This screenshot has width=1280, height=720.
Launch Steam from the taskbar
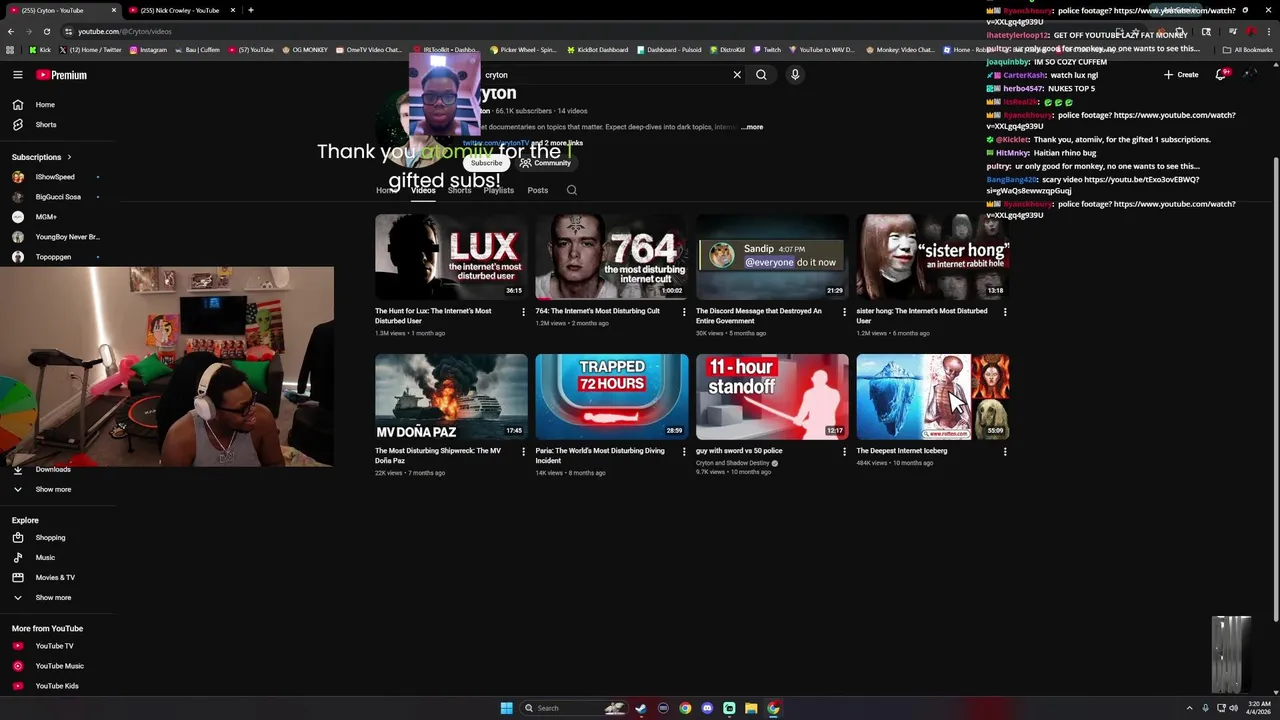(x=641, y=708)
